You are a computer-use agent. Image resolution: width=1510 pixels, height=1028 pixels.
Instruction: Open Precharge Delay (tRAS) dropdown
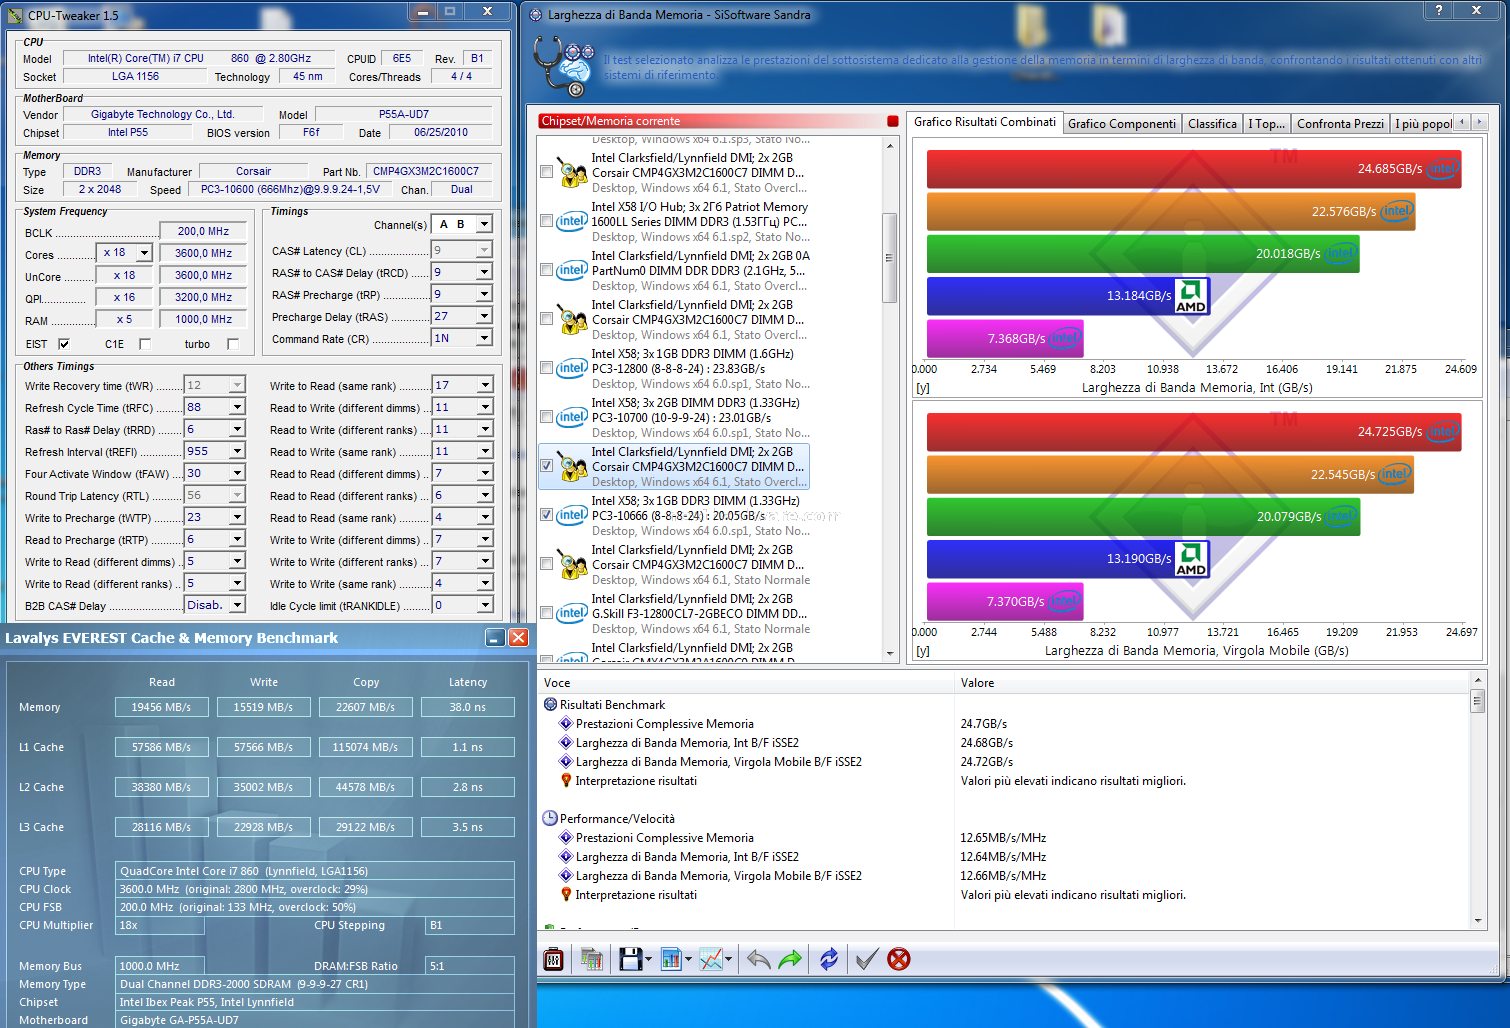pyautogui.click(x=484, y=316)
